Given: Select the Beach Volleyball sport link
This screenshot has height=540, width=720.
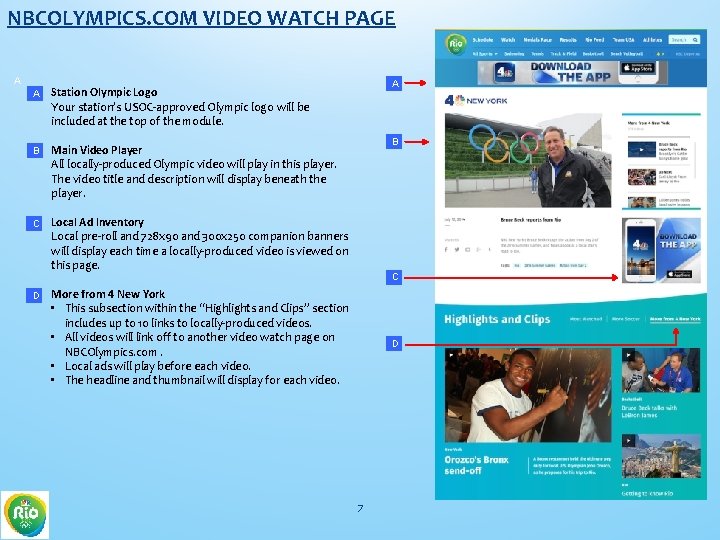Looking at the screenshot, I should click(x=626, y=54).
